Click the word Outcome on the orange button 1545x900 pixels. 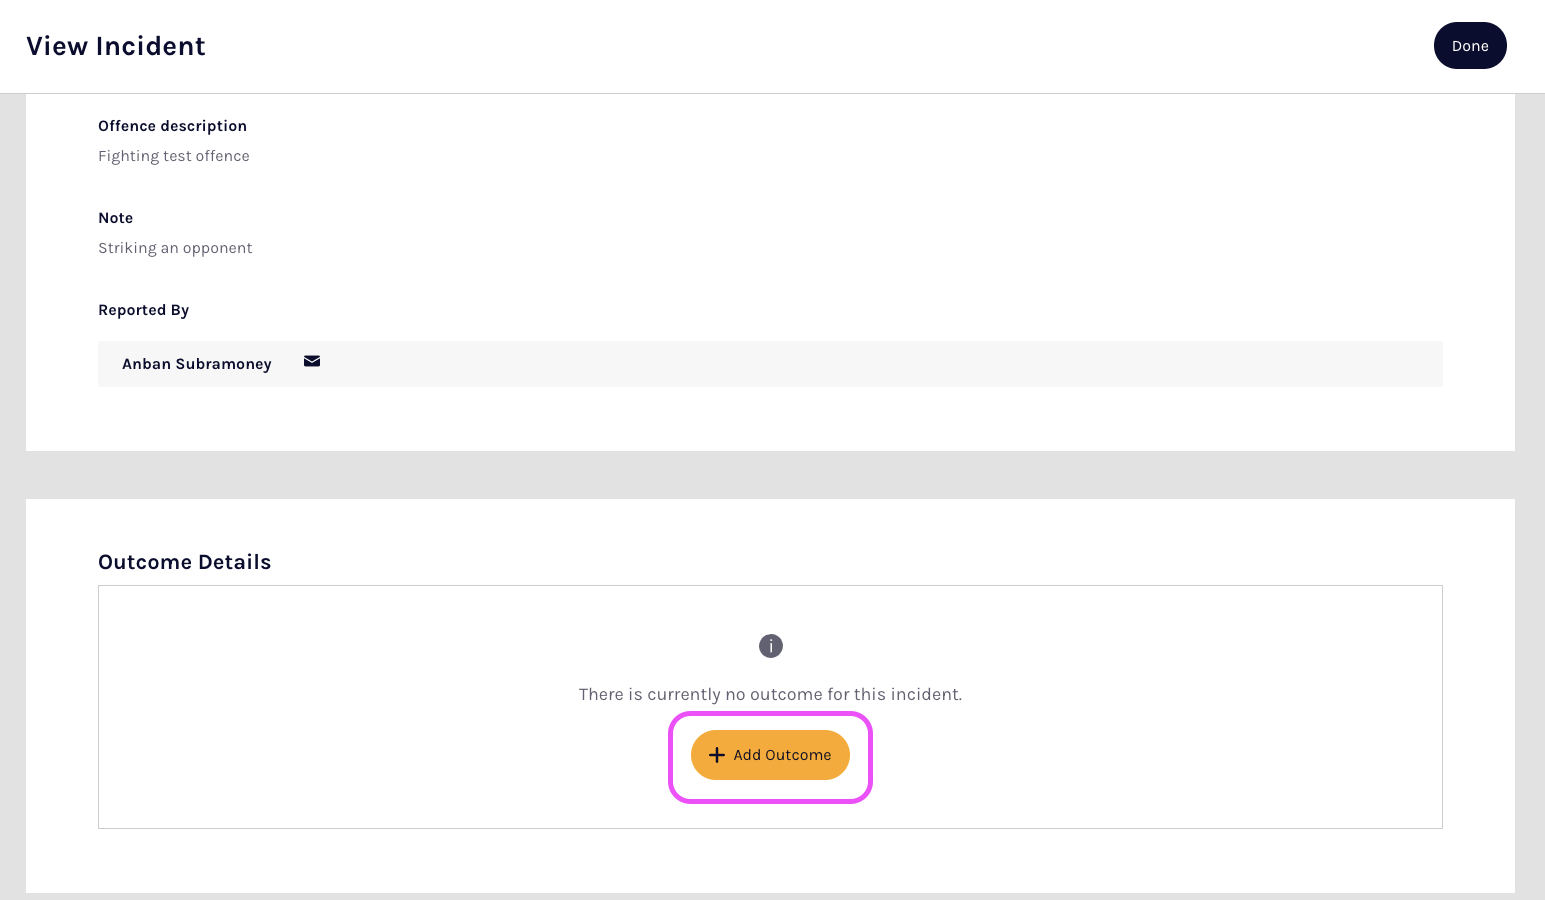coord(797,755)
